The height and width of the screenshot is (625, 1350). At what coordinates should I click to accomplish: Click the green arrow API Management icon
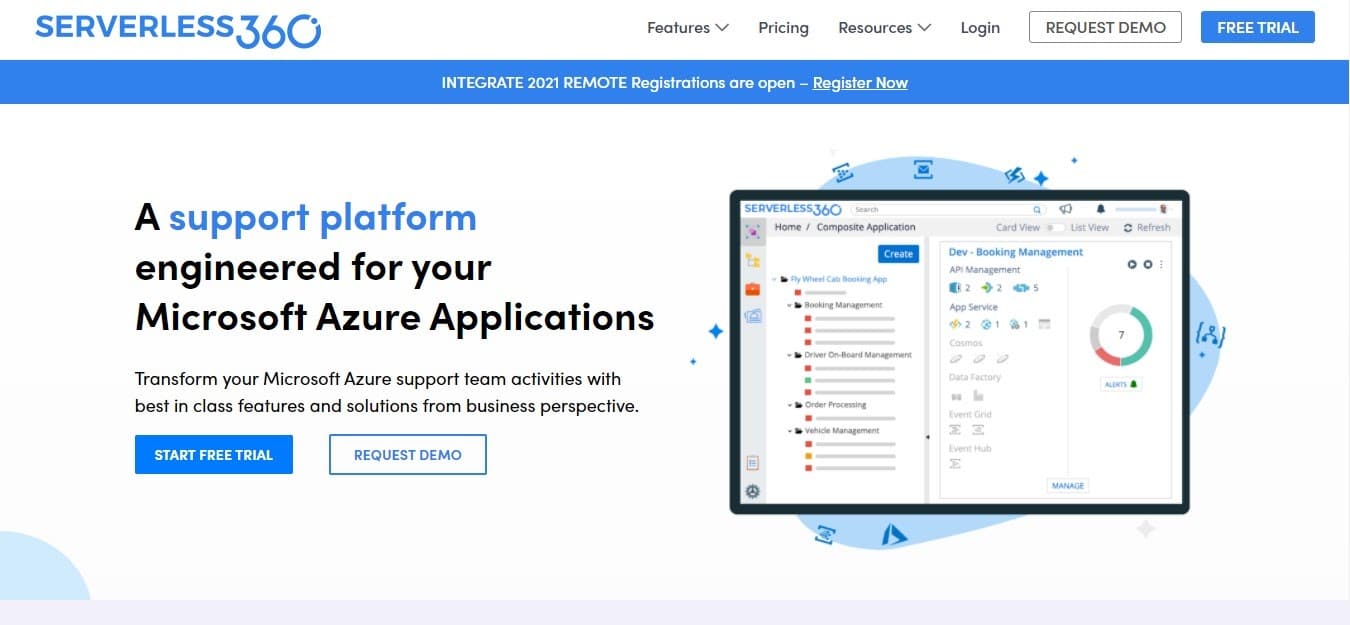pyautogui.click(x=986, y=288)
